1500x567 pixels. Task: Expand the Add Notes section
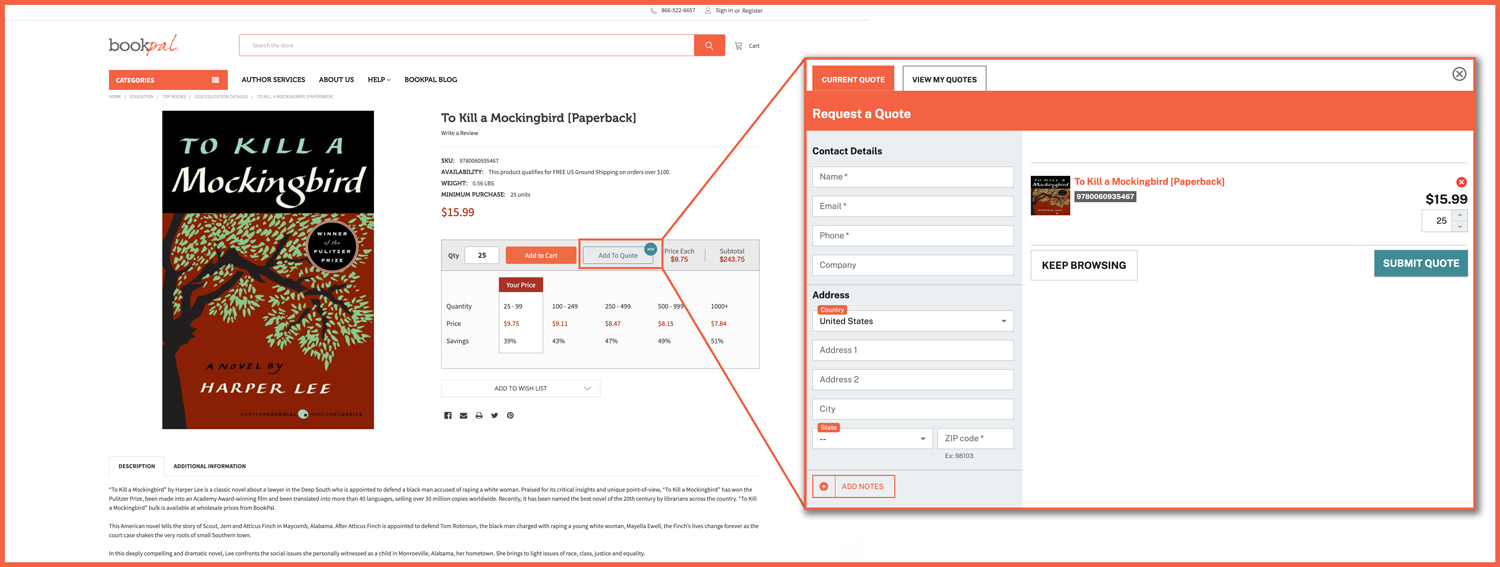coord(853,486)
